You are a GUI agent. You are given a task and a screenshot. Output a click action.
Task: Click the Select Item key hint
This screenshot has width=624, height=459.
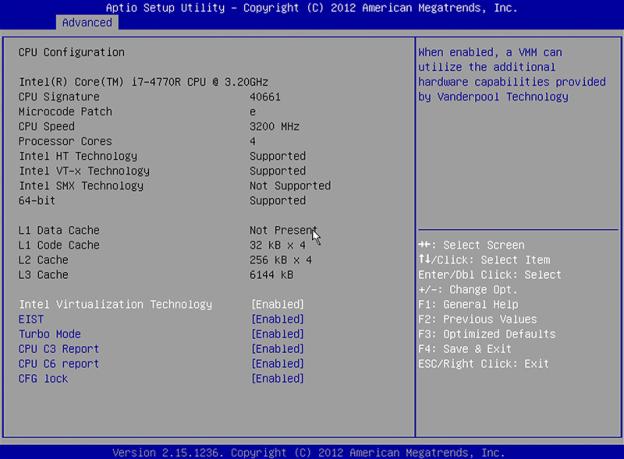[484, 260]
